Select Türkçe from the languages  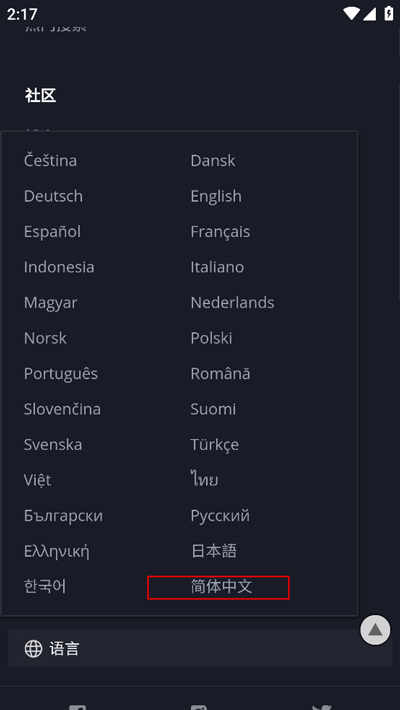[x=215, y=445]
